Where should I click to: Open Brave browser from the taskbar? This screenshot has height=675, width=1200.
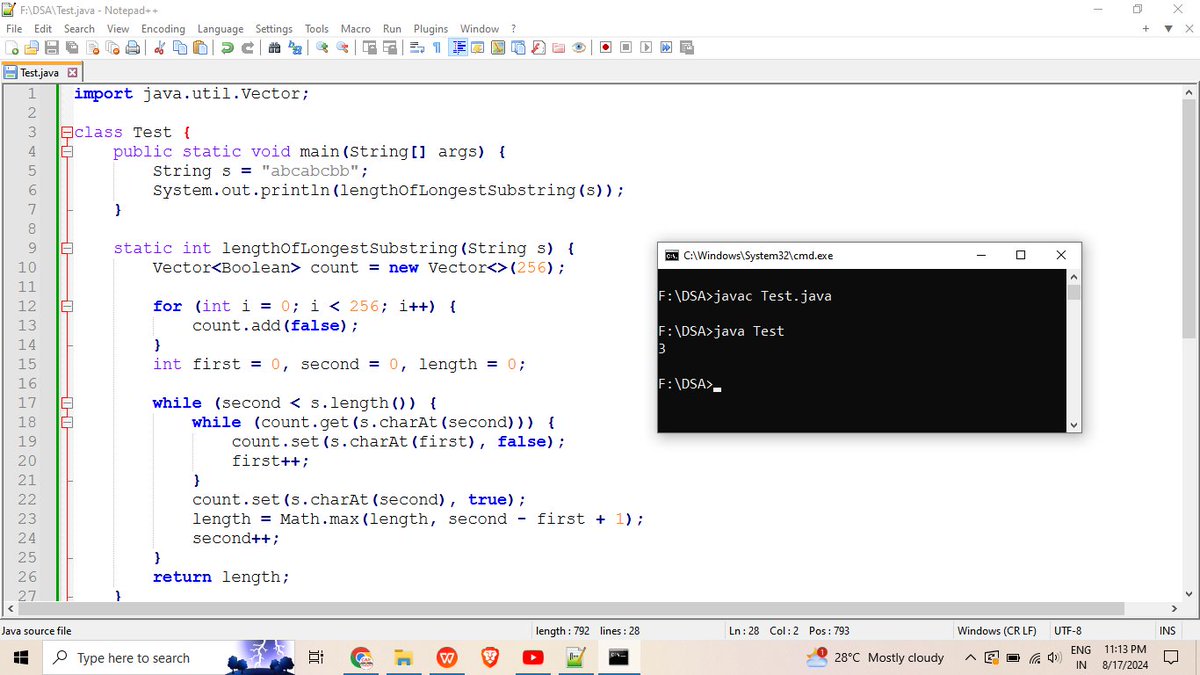(489, 658)
